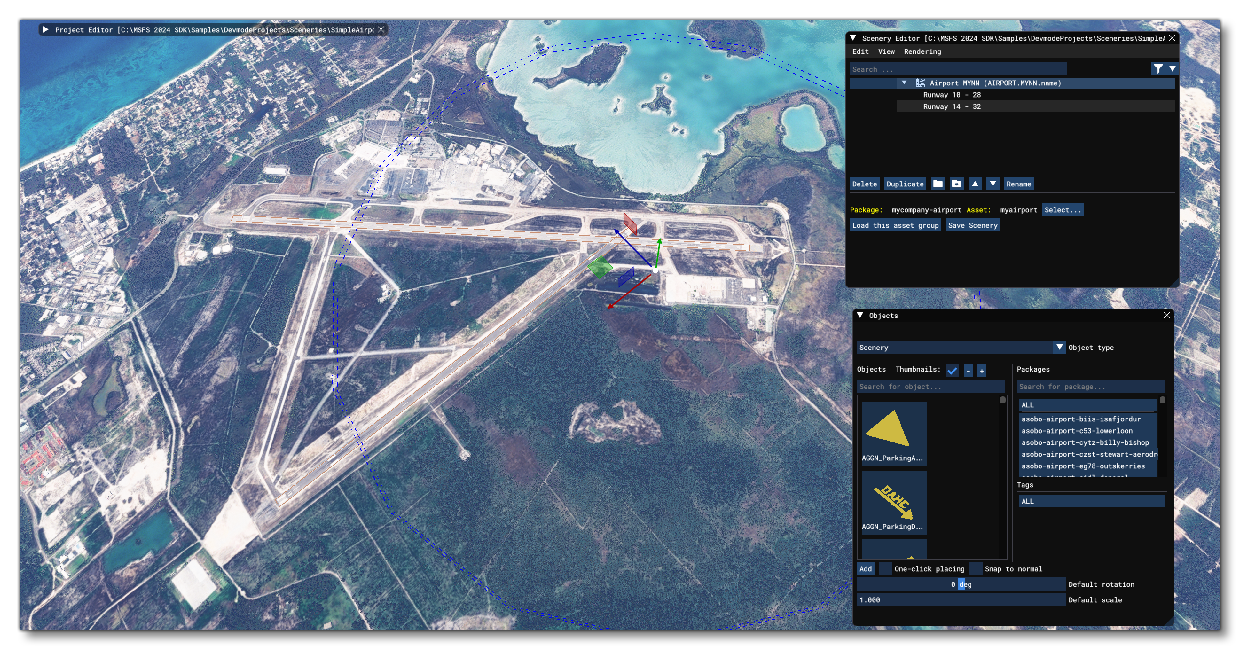Screen dimensions: 1240x650
Task: Open the Scenery object type dropdown
Action: (x=1059, y=347)
